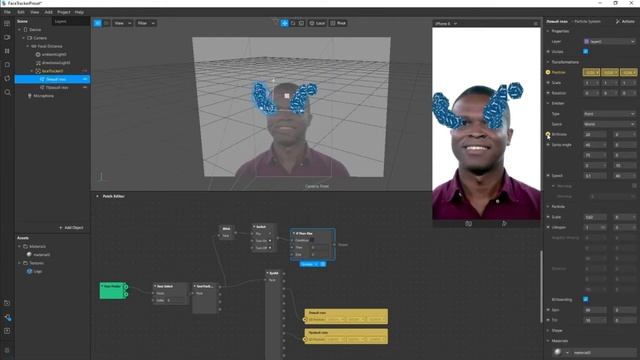Collapse the Focal Distance tree node
Image resolution: width=640 pixels, height=360 pixels.
point(28,46)
